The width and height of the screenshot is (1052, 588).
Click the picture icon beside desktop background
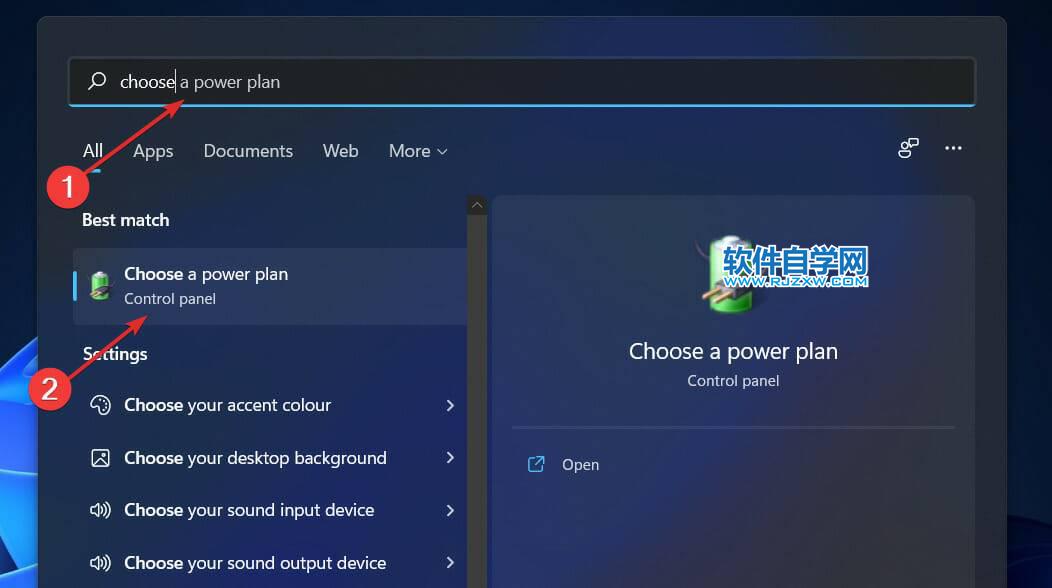point(100,458)
